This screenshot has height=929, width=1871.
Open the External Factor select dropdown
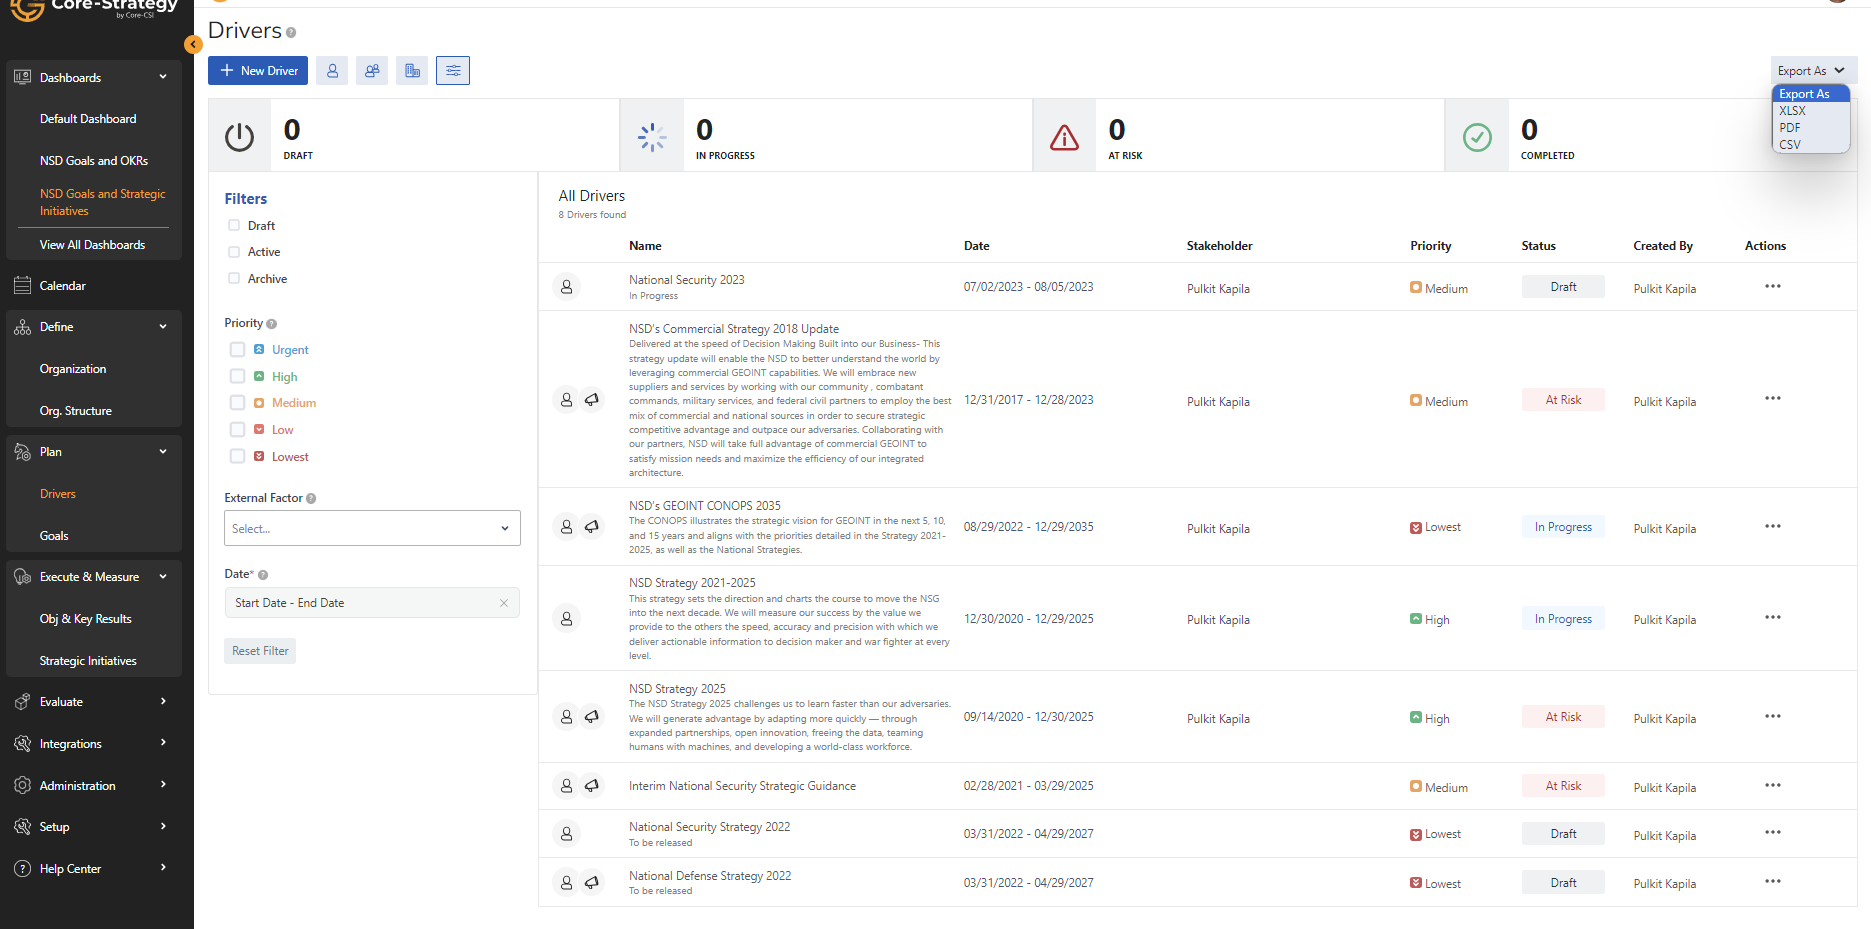(372, 529)
